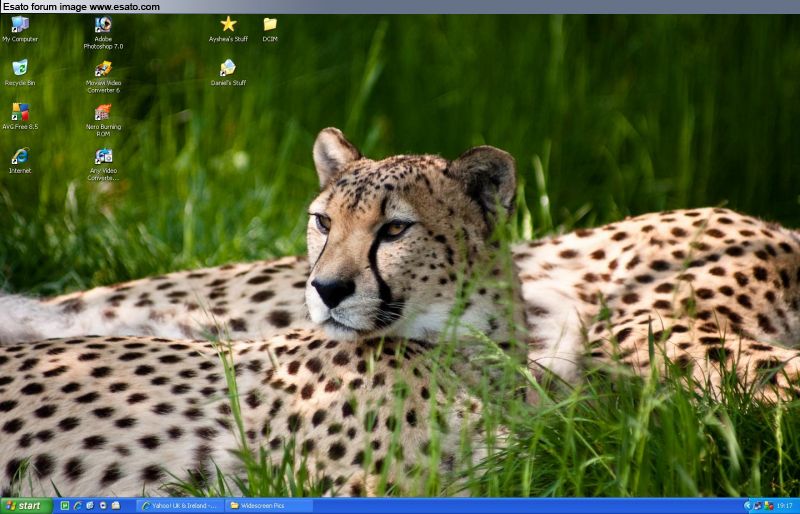The width and height of the screenshot is (800, 514).
Task: Switch to Widescreen Pics taskbar window
Action: (269, 506)
